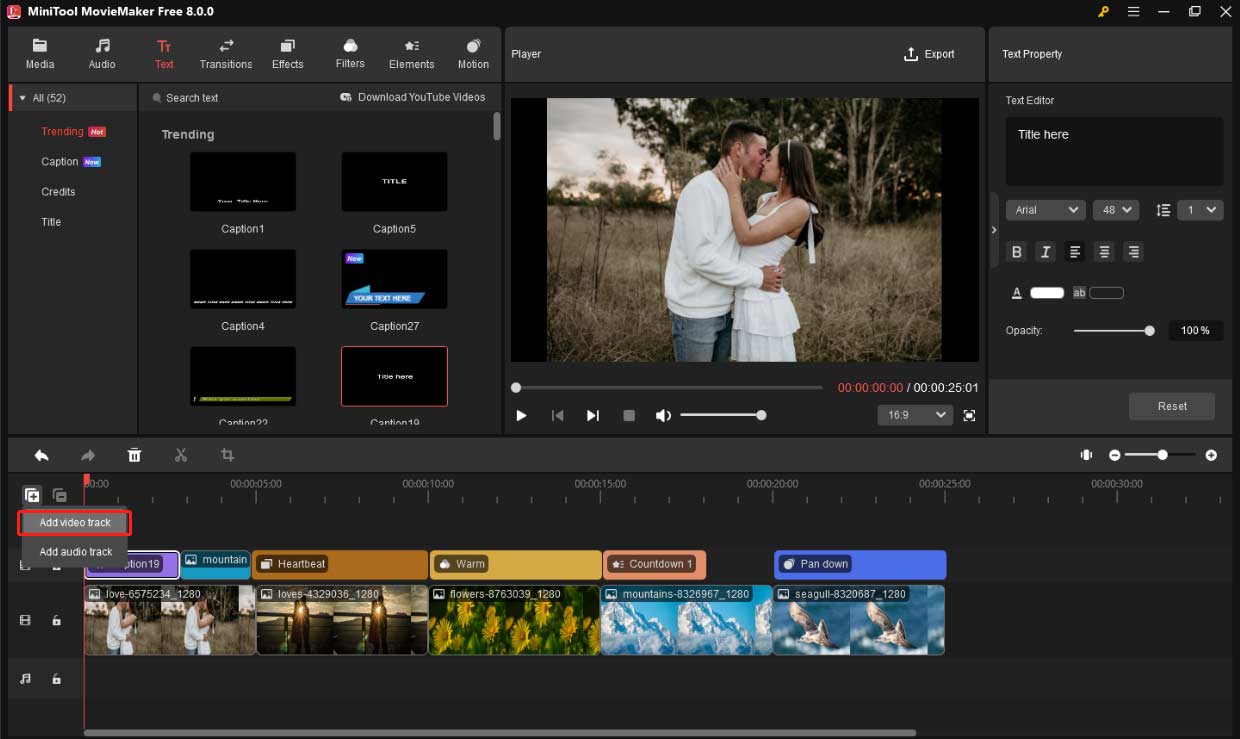The width and height of the screenshot is (1240, 739).
Task: Zoom out the timeline with minus
Action: click(1115, 455)
